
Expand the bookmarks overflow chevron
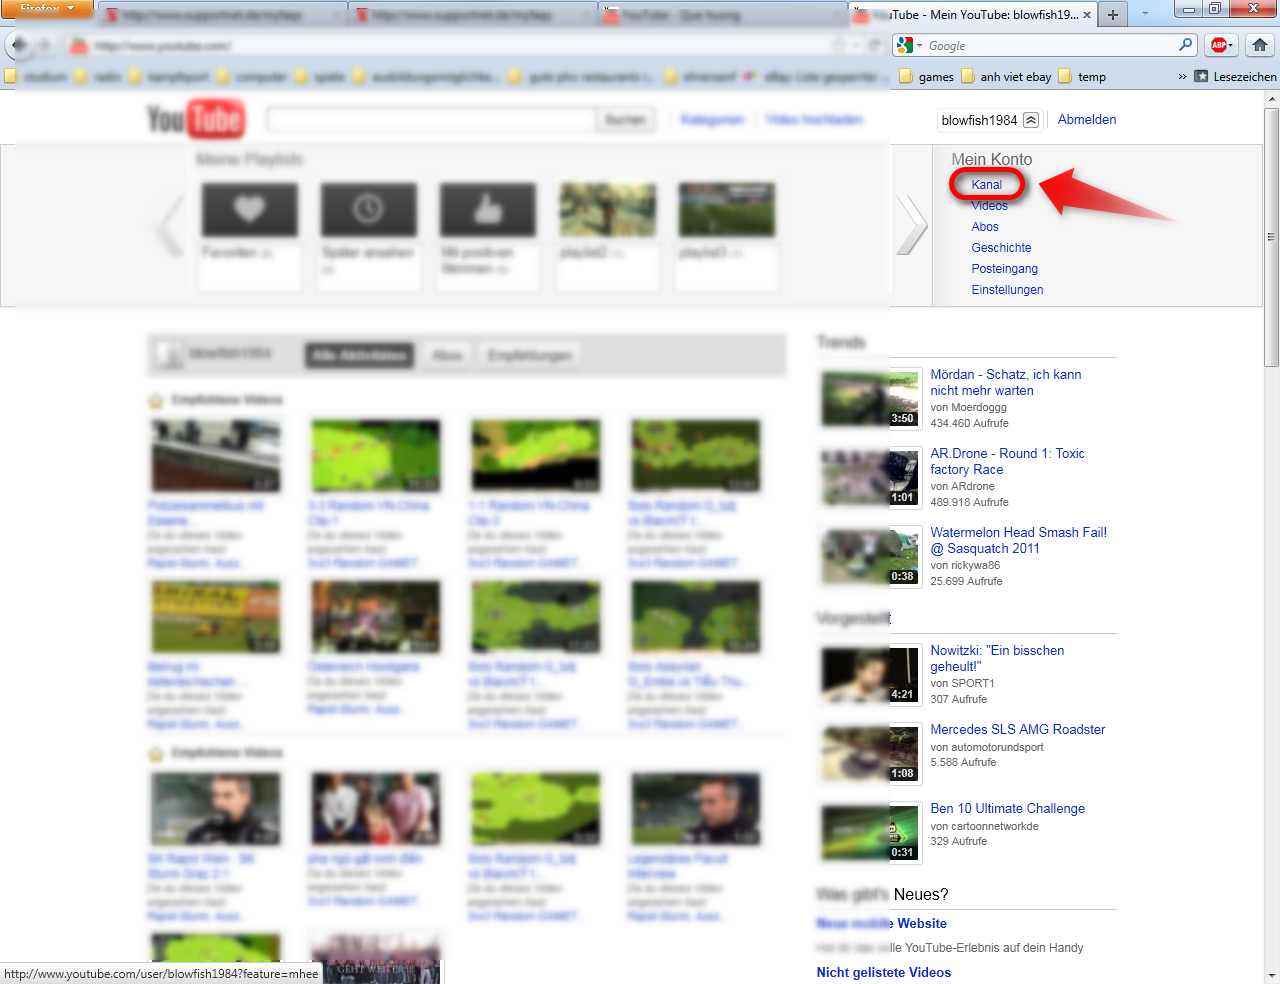click(1183, 76)
